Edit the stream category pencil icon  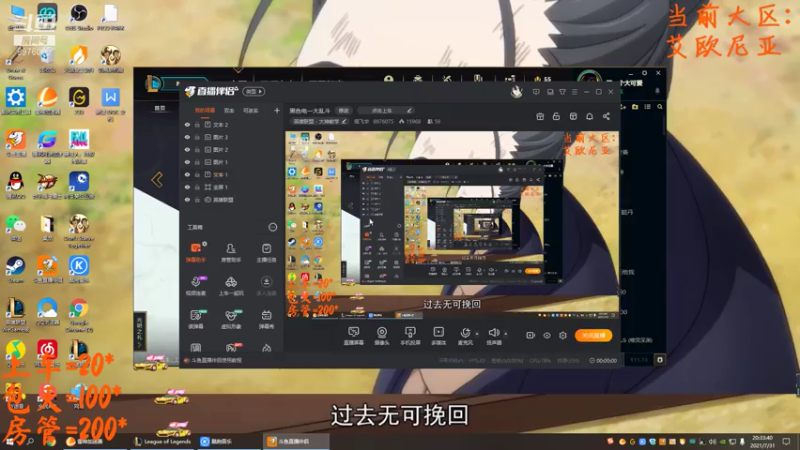click(x=344, y=121)
